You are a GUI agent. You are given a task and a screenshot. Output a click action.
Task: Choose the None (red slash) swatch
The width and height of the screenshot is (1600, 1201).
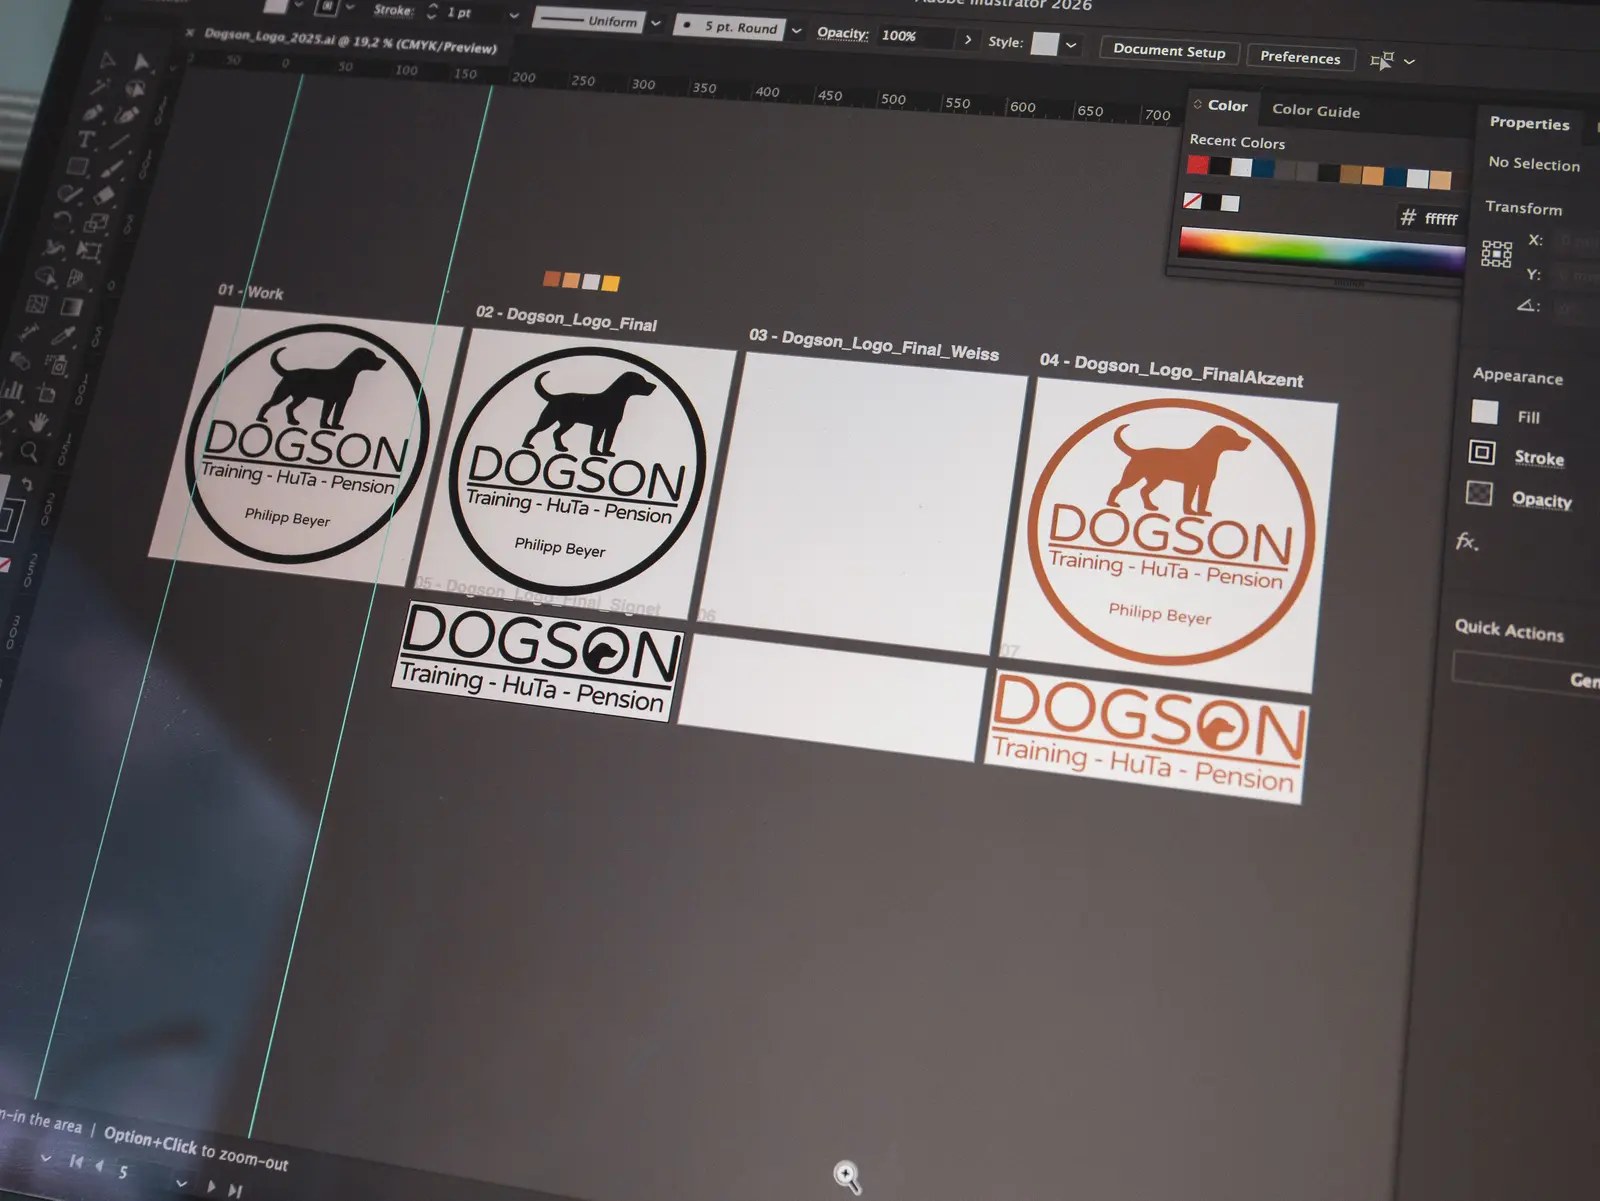1192,201
